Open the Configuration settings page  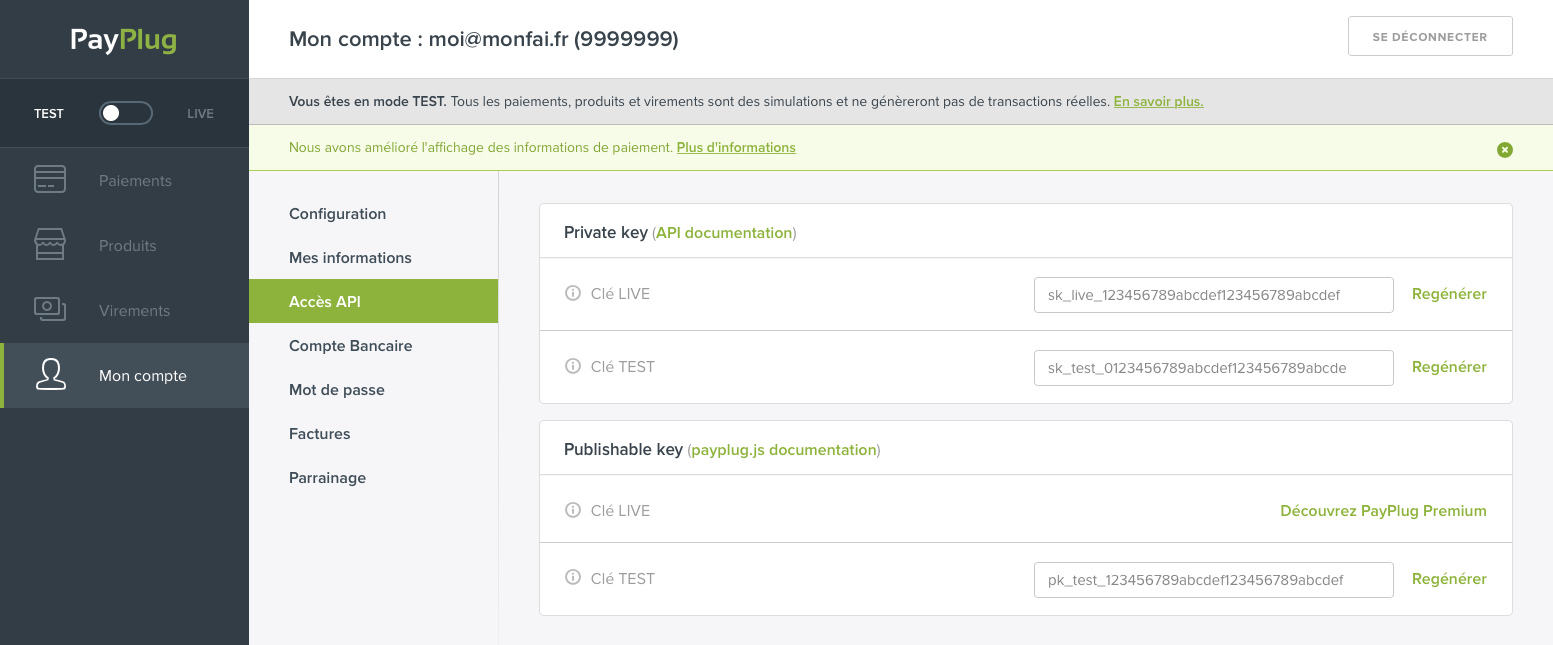coord(337,213)
